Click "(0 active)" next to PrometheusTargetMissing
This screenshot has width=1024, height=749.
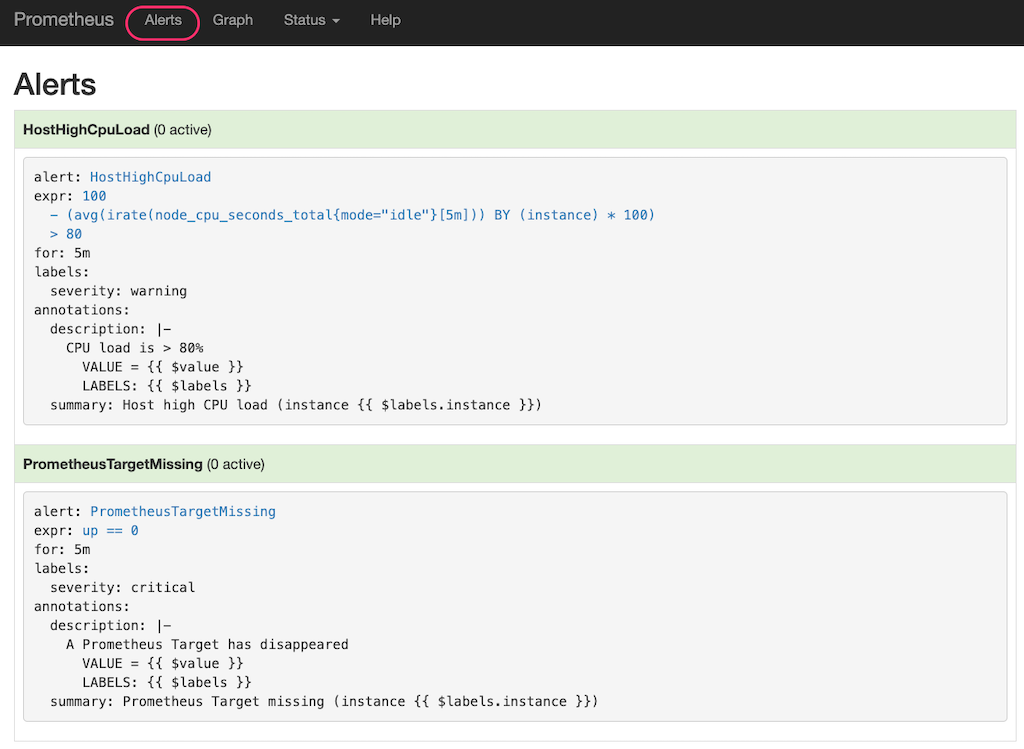[x=236, y=464]
